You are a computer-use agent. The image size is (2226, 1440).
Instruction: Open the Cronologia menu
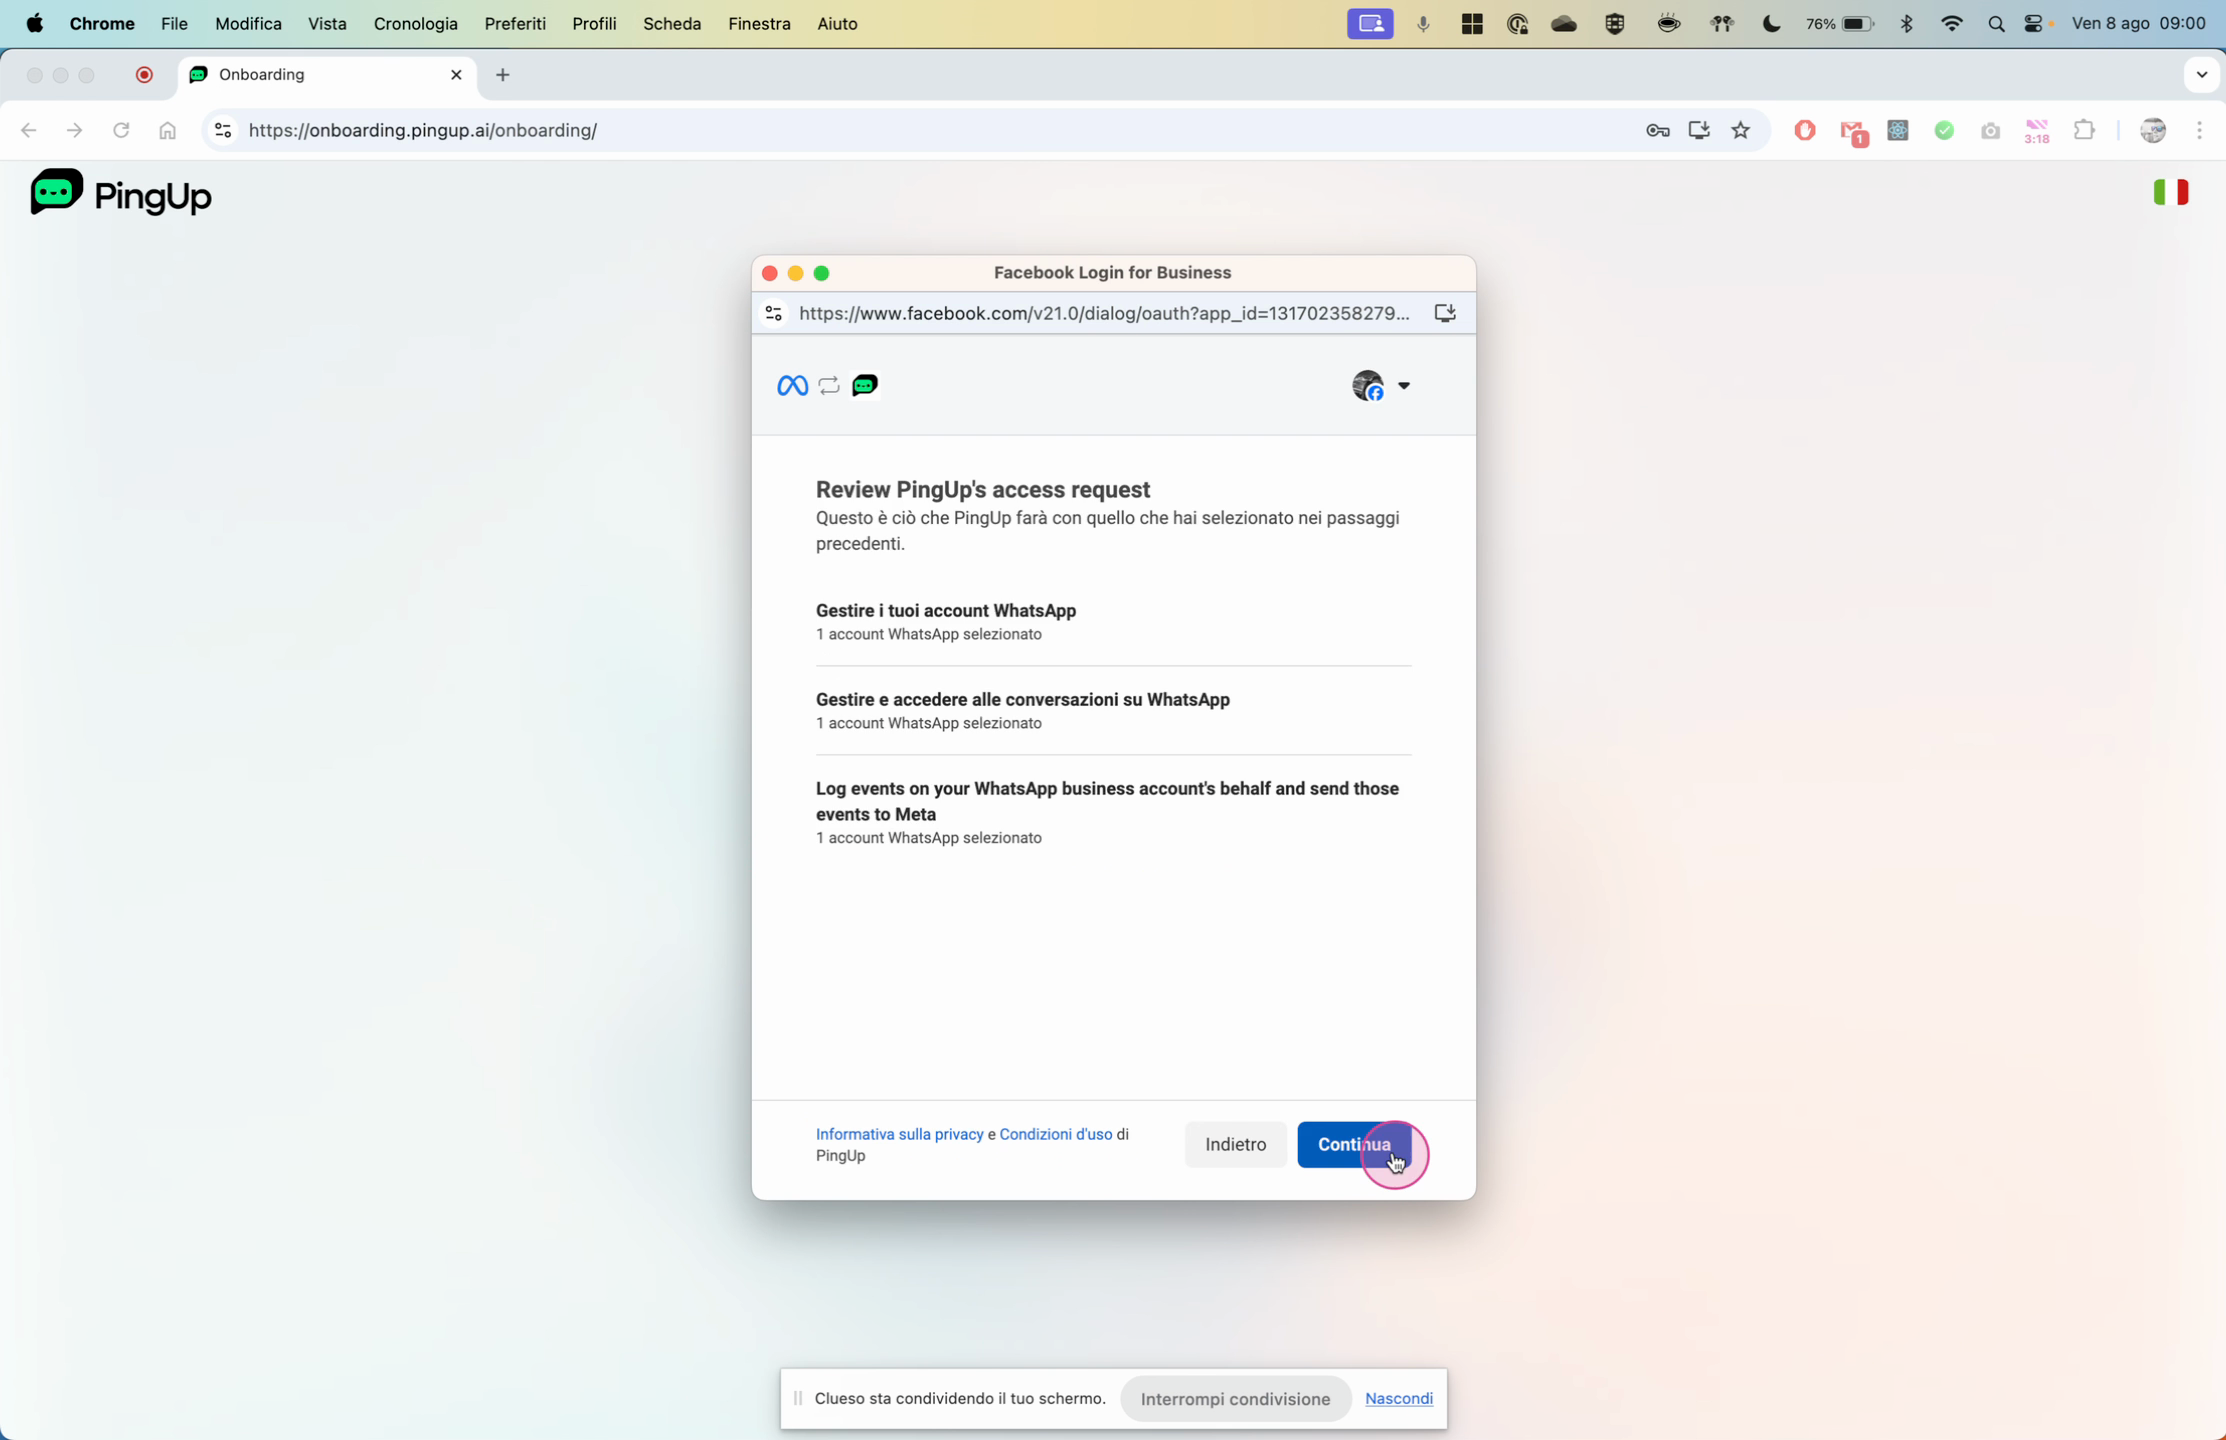pyautogui.click(x=415, y=24)
